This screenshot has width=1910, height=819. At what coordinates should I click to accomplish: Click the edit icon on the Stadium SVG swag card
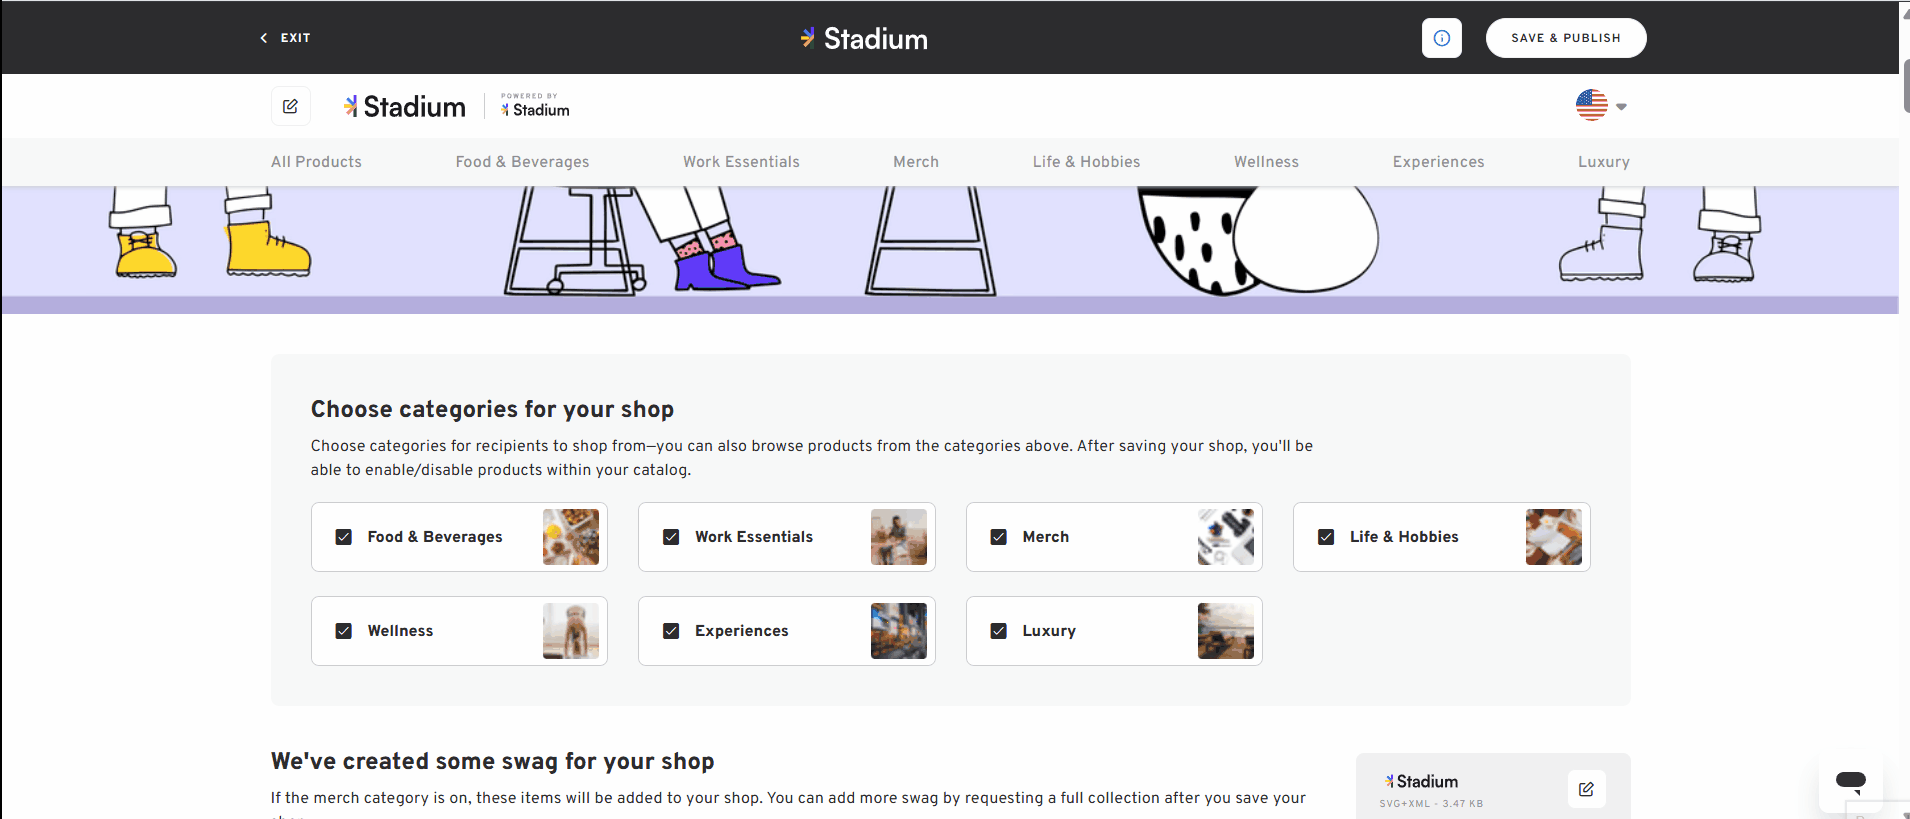pyautogui.click(x=1585, y=789)
